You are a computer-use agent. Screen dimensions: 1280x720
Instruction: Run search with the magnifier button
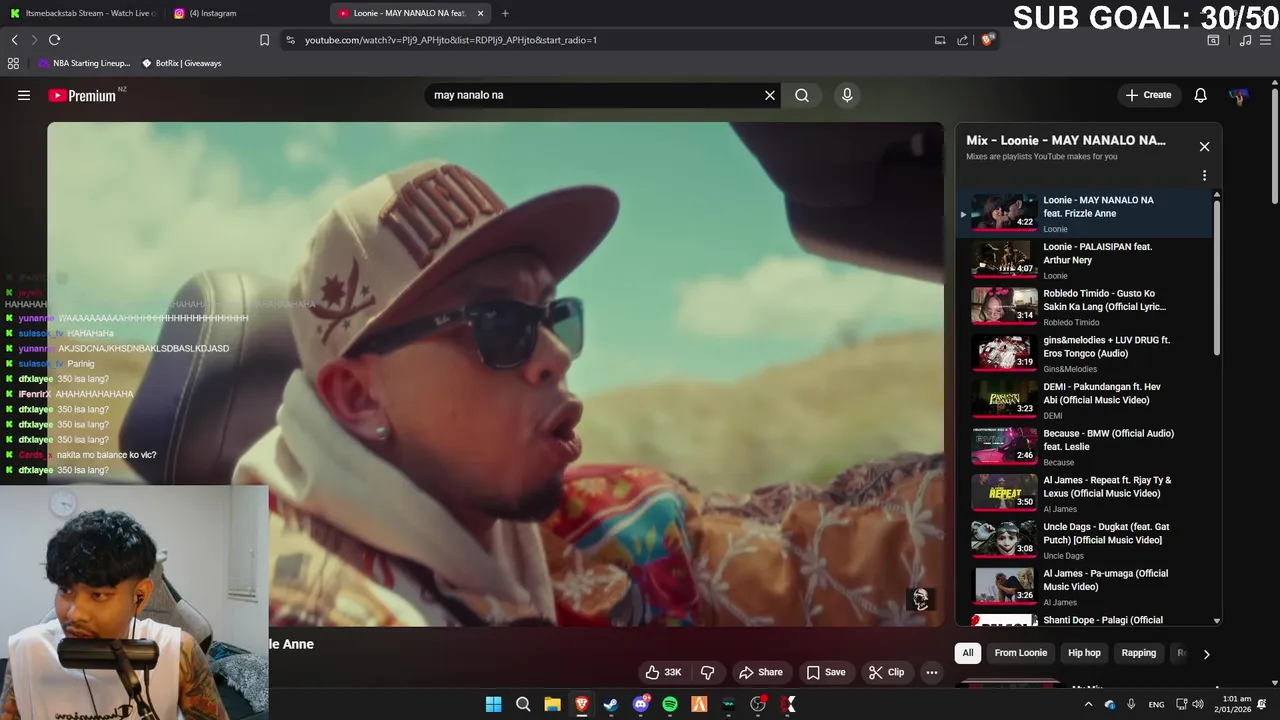[802, 95]
